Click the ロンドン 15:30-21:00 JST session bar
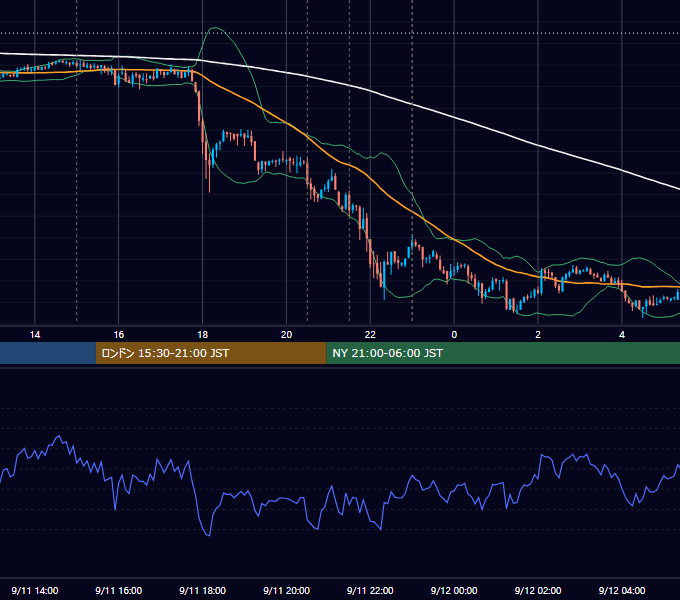This screenshot has height=600, width=680. point(211,353)
